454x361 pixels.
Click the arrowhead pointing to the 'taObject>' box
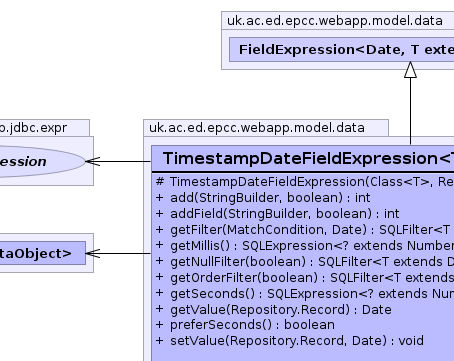coord(93,253)
